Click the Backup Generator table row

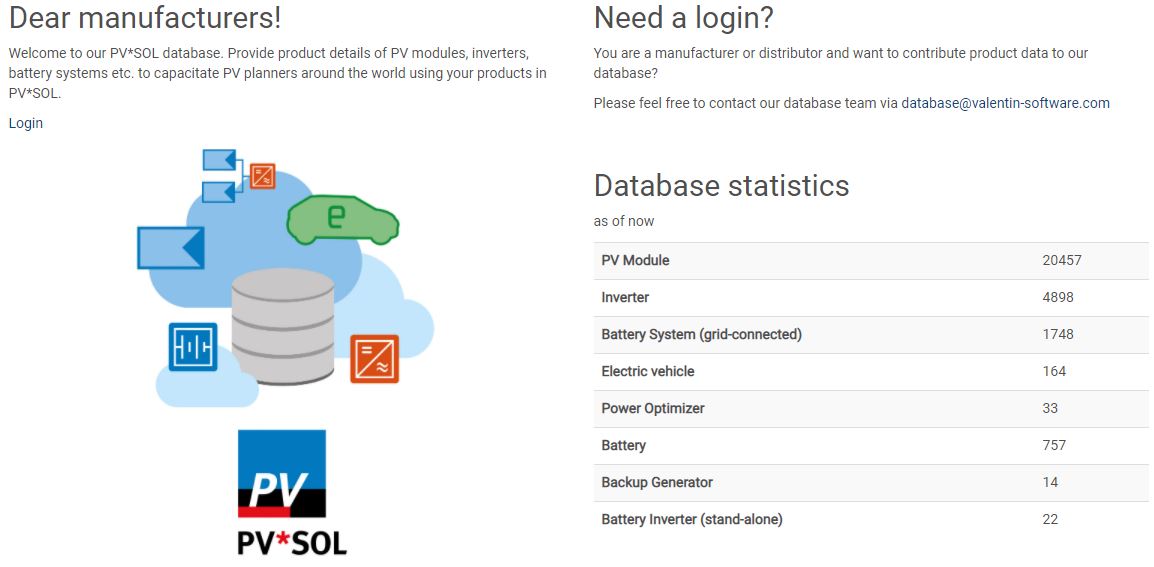[x=870, y=482]
